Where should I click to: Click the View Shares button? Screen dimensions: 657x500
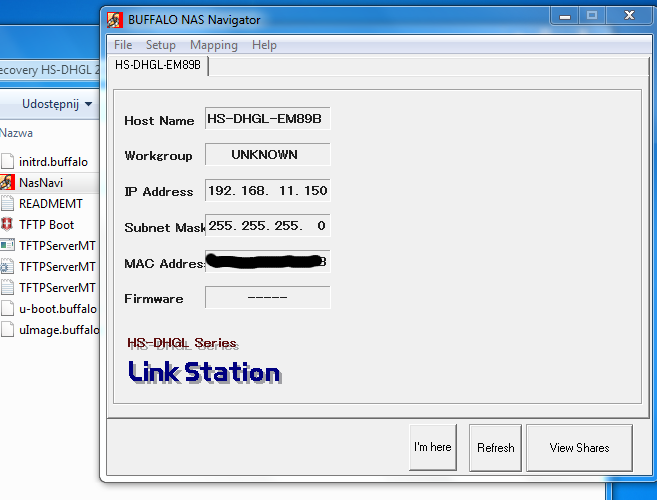click(x=579, y=448)
